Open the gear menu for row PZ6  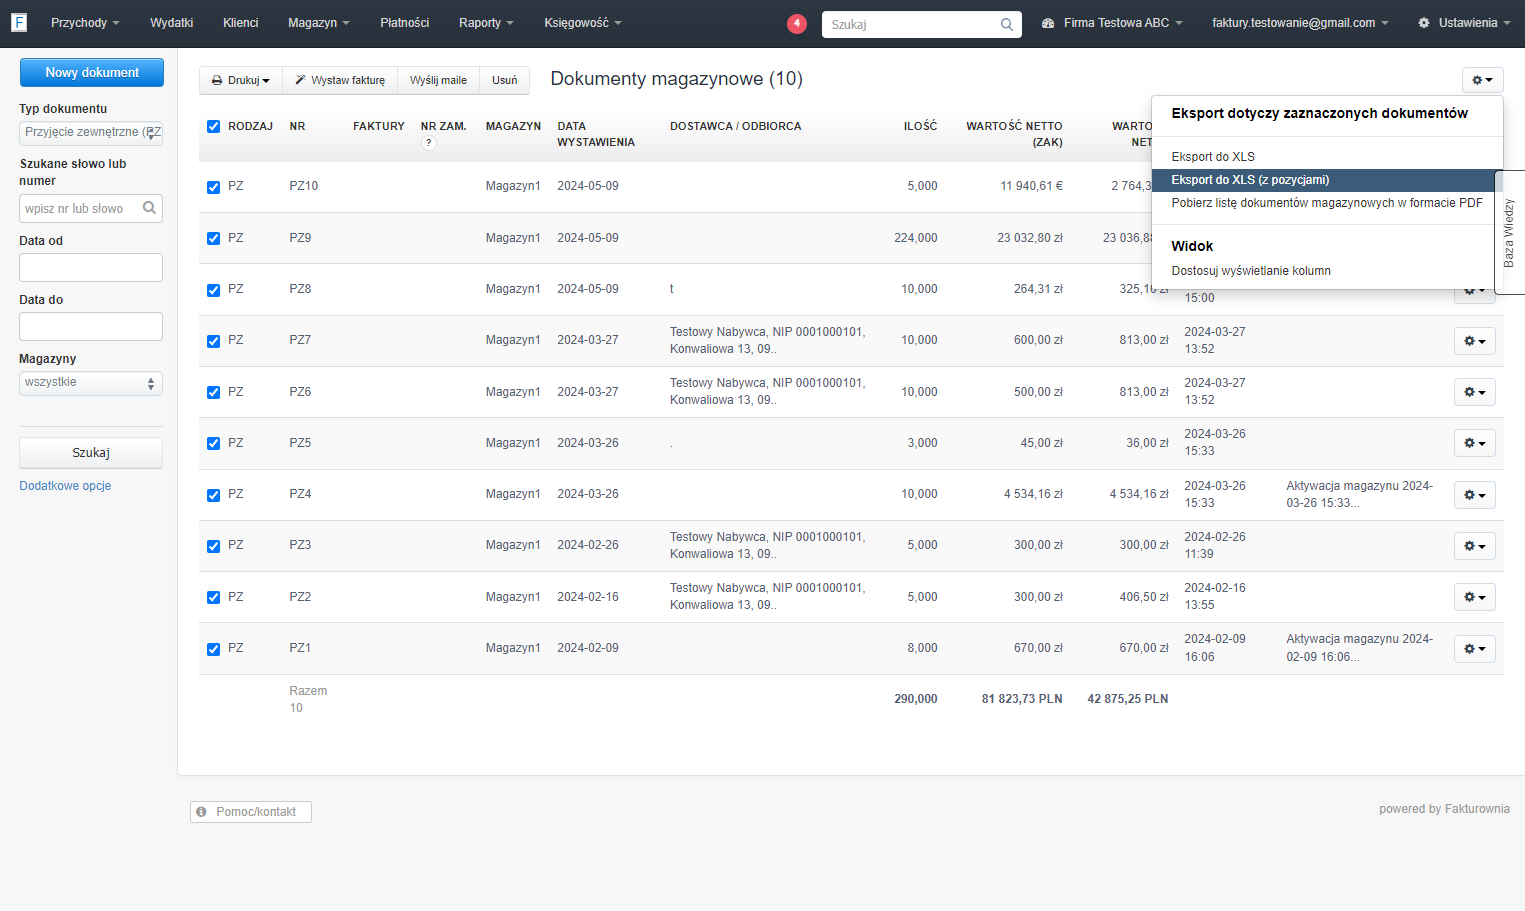point(1475,392)
